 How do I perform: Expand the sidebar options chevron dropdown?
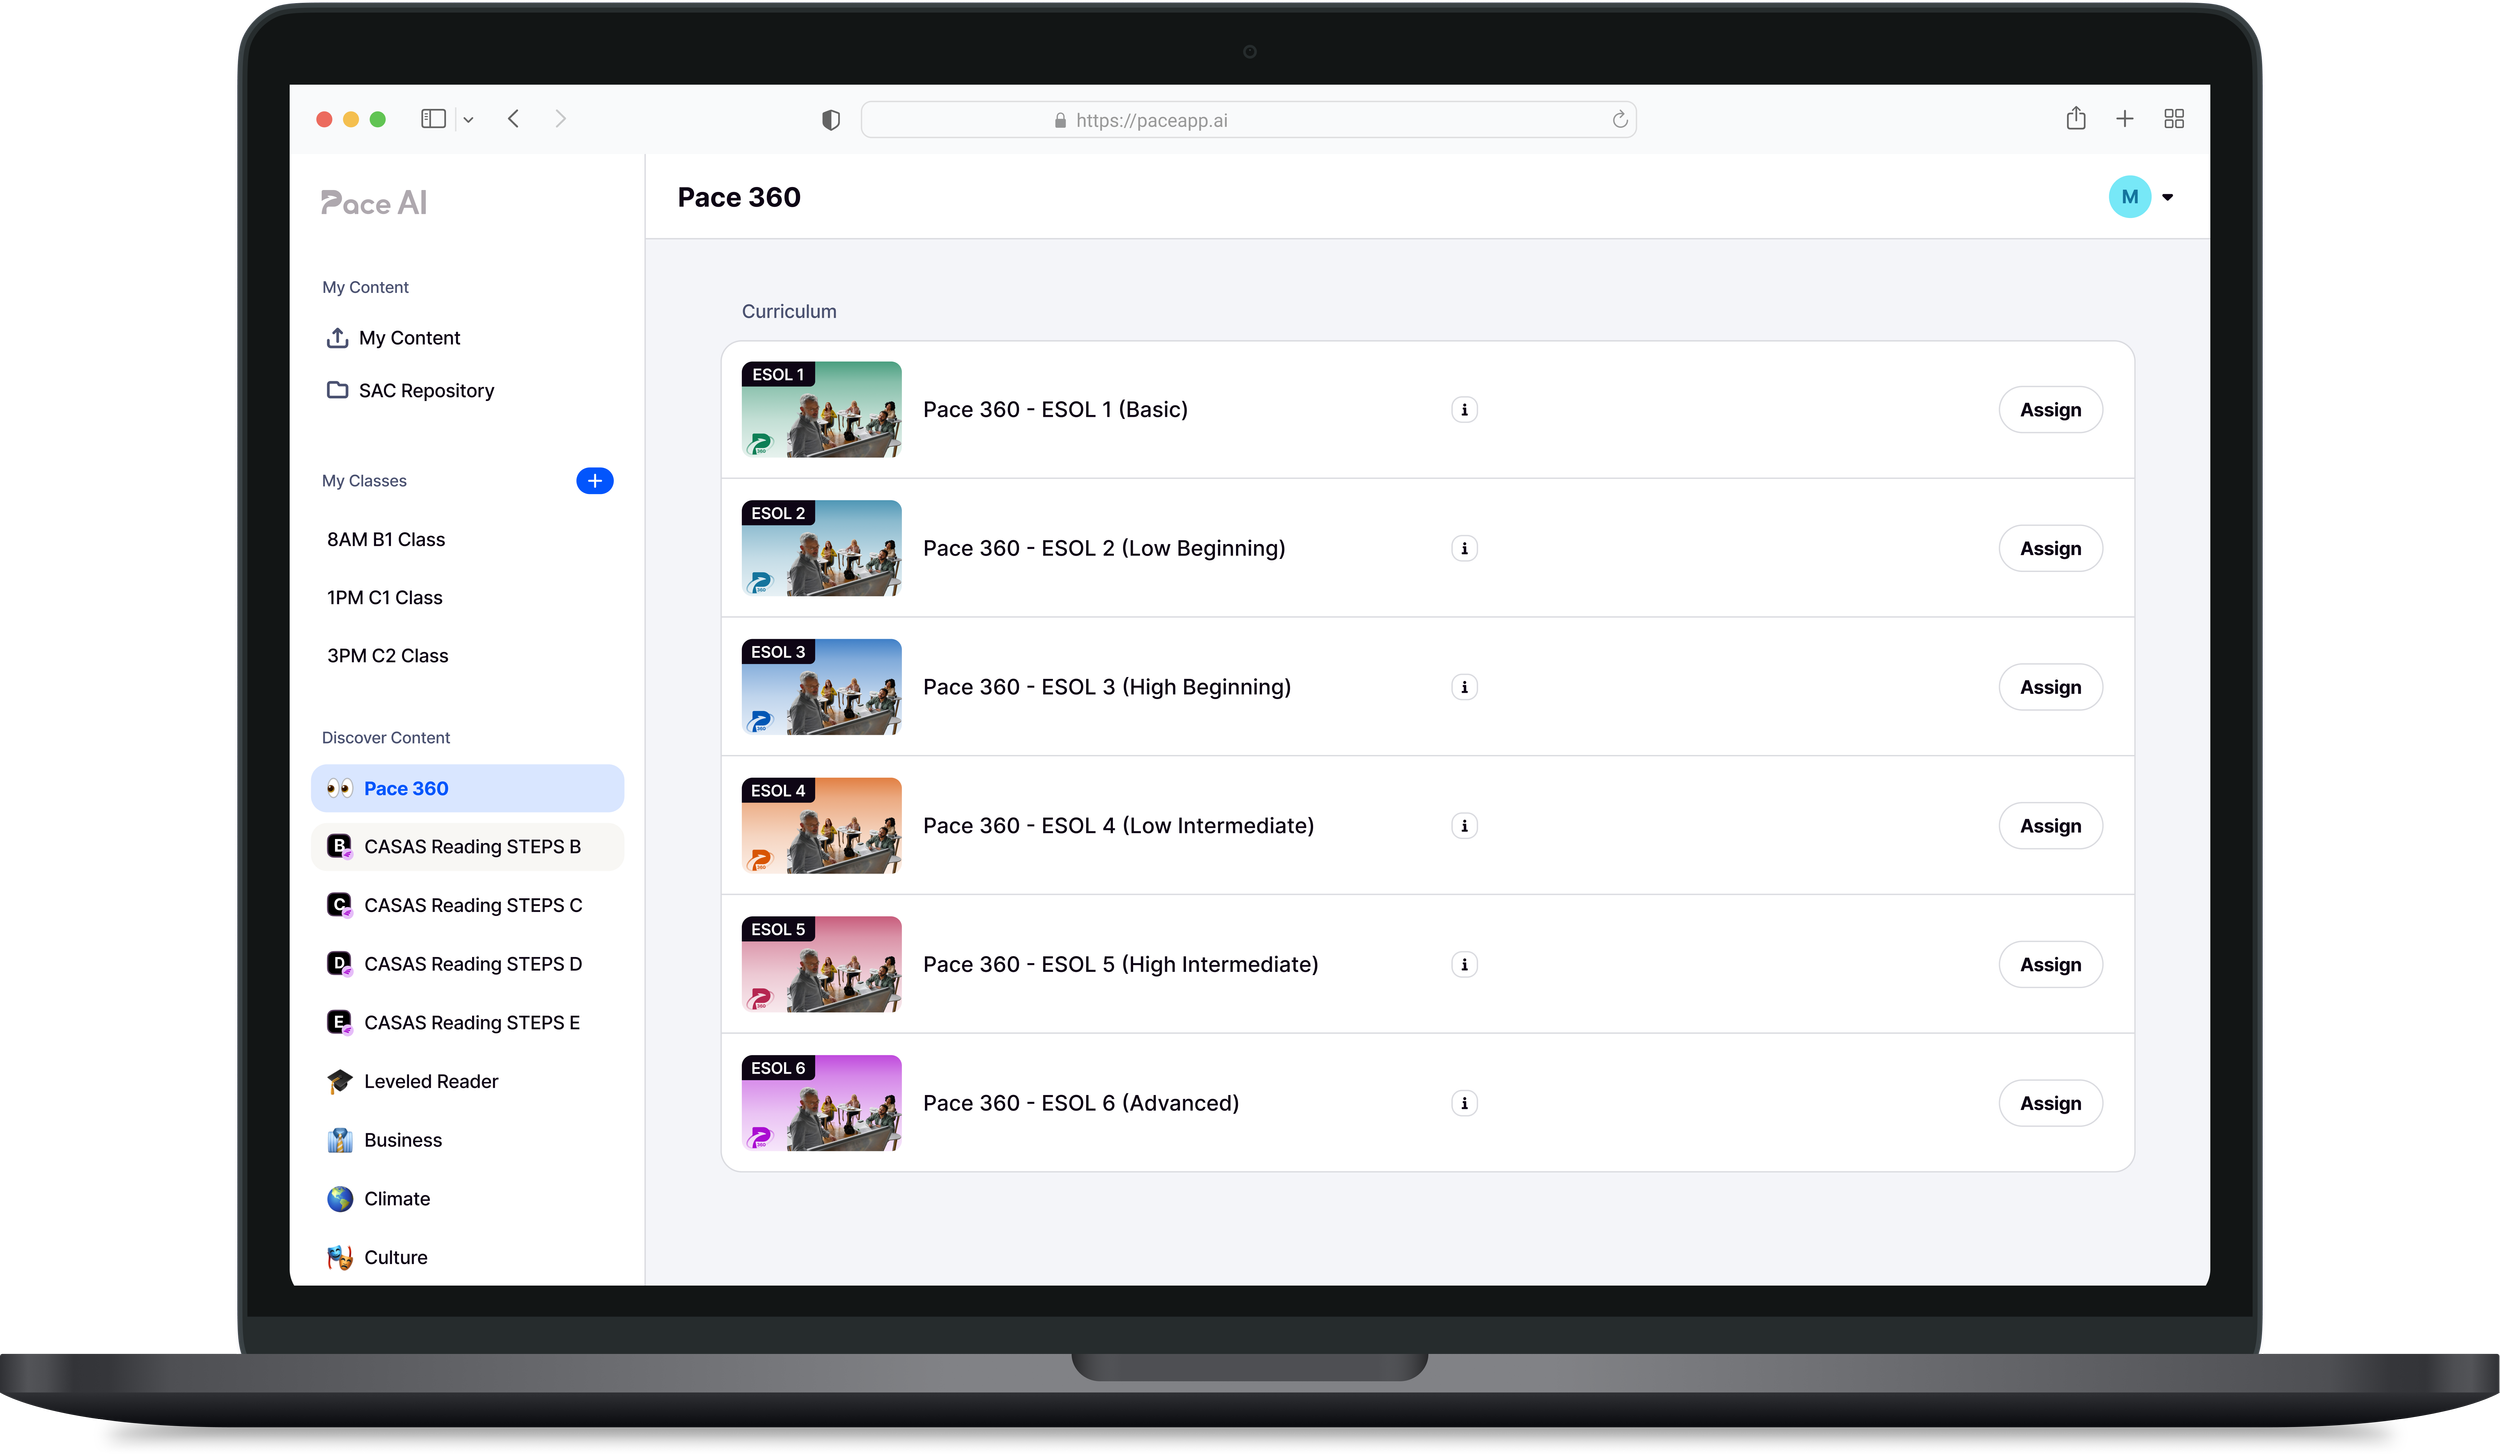point(468,120)
